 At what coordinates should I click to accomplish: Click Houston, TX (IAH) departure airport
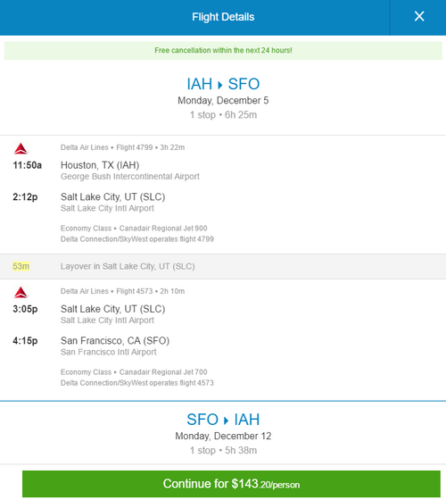100,165
